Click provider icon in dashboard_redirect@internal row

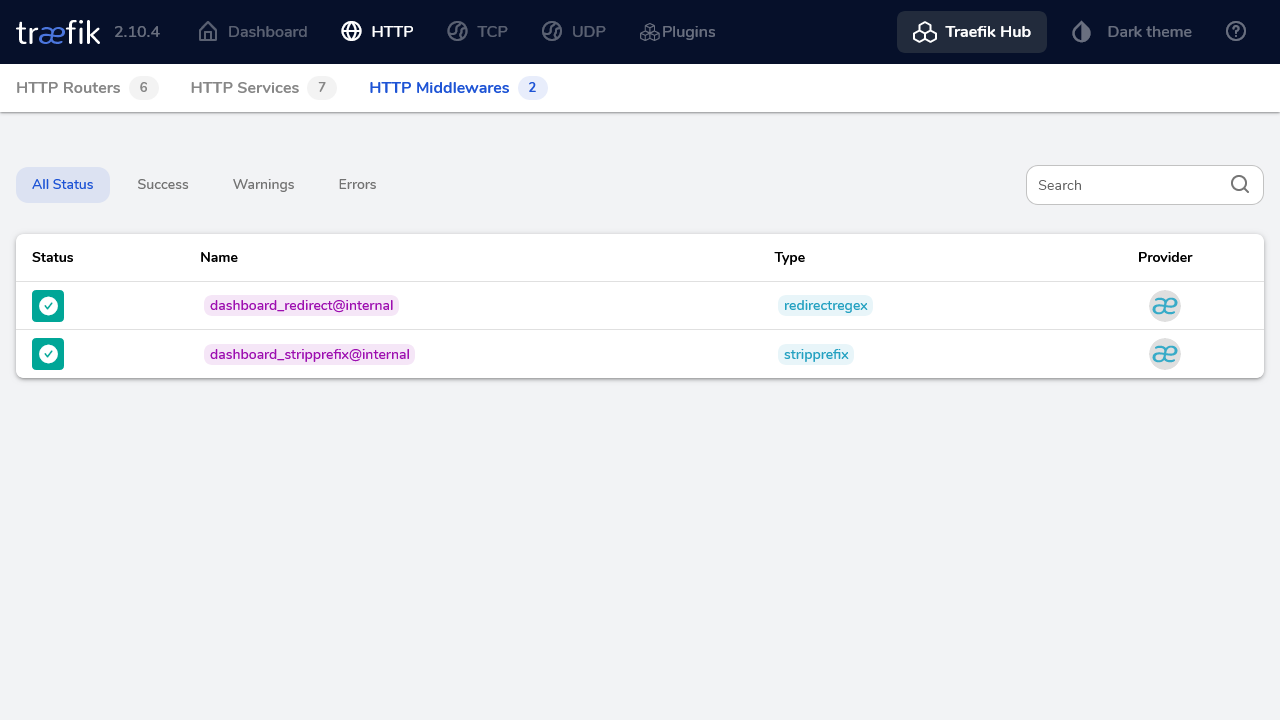(1165, 306)
